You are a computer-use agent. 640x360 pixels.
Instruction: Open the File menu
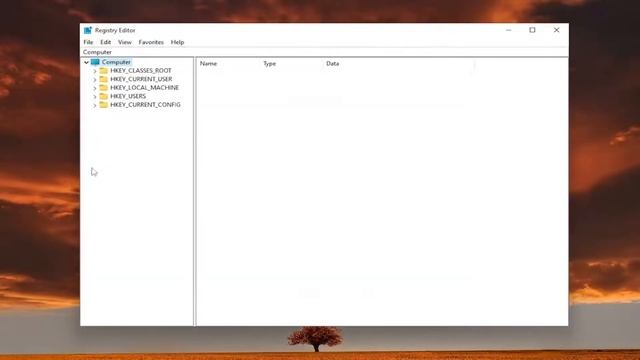click(x=88, y=42)
